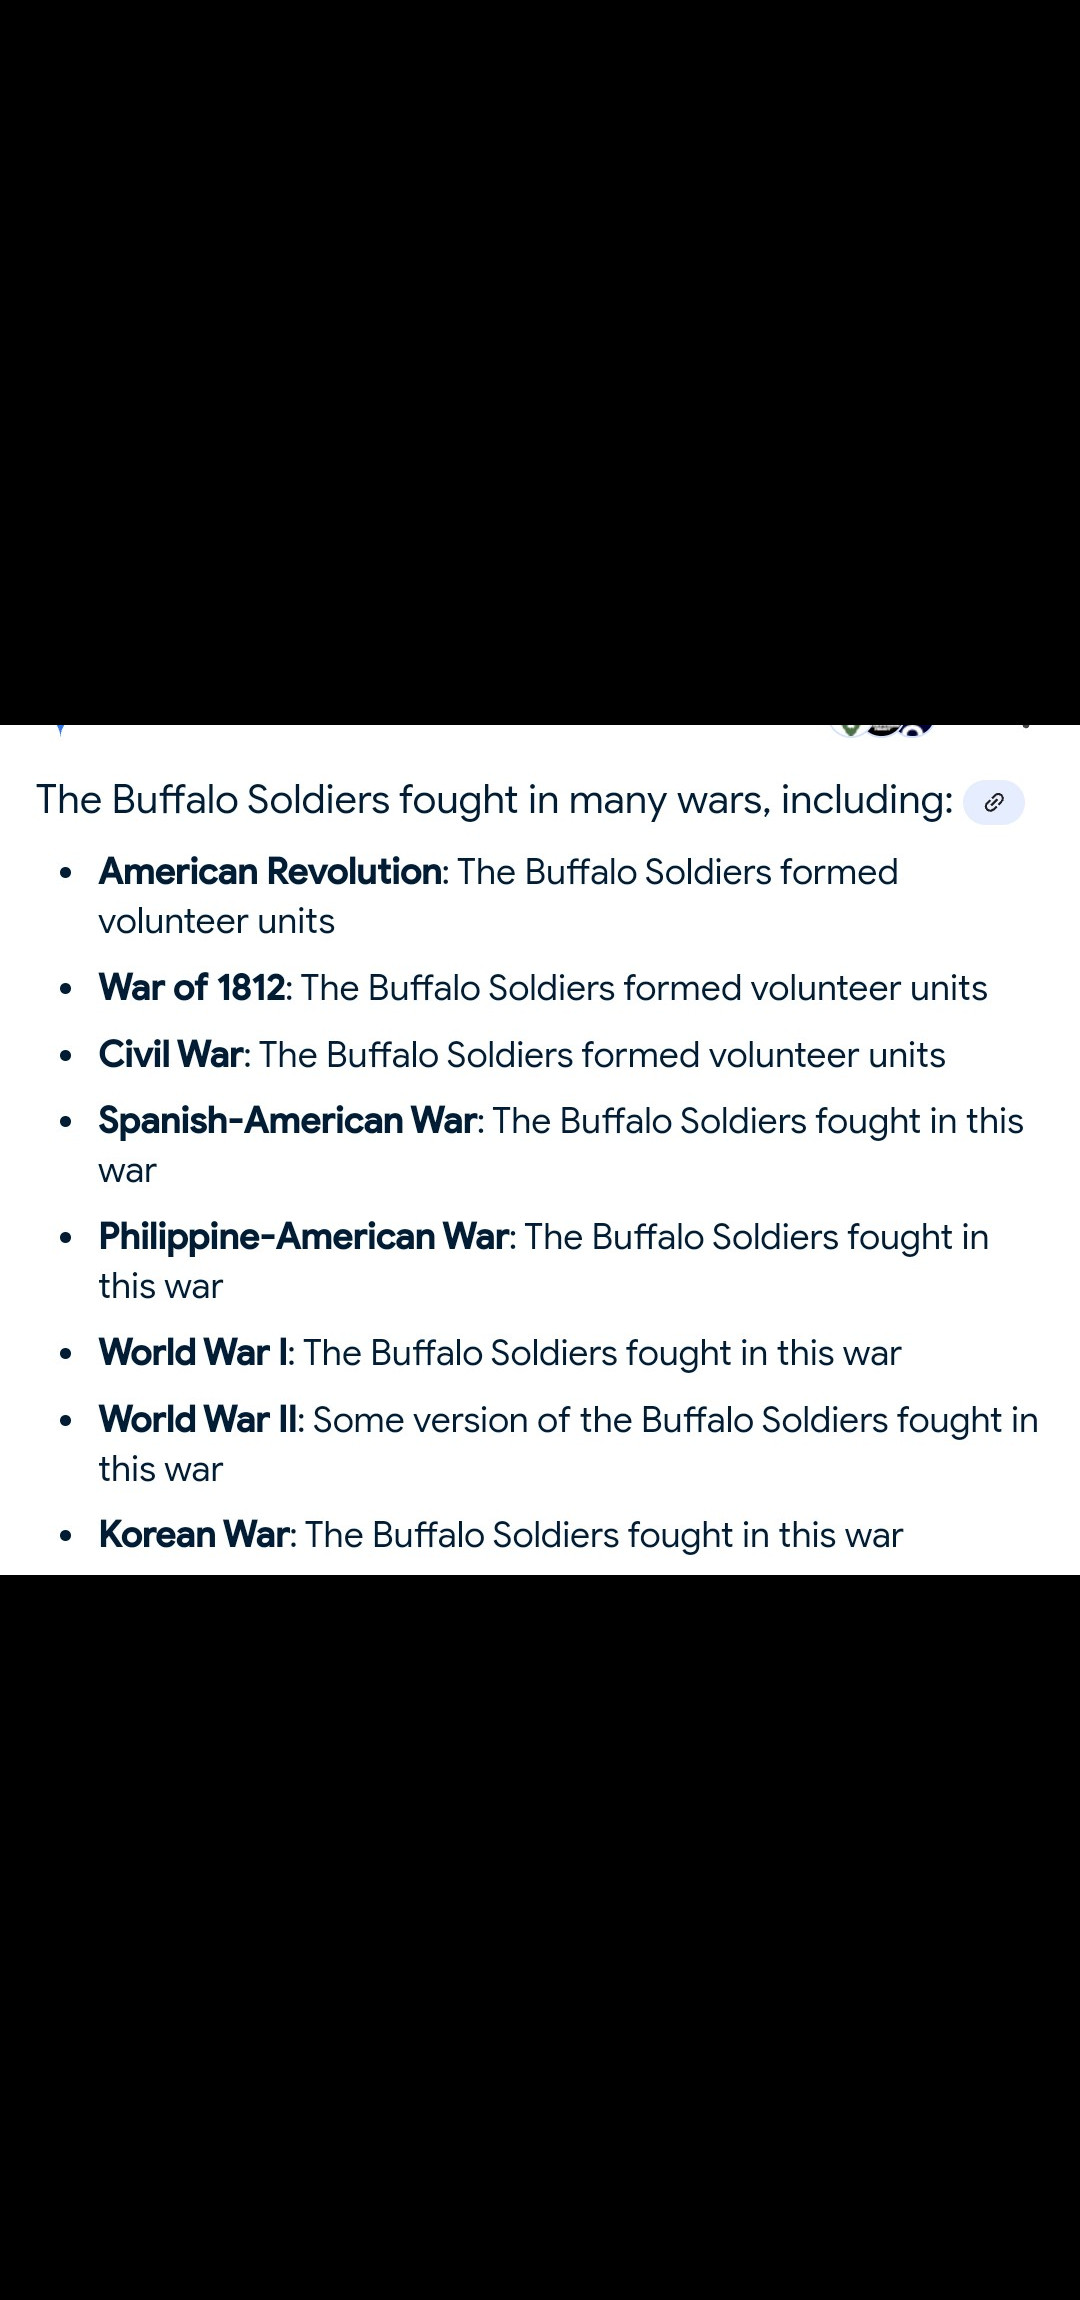Select the Korean War description text
The height and width of the screenshot is (2300, 1080).
pos(604,1535)
